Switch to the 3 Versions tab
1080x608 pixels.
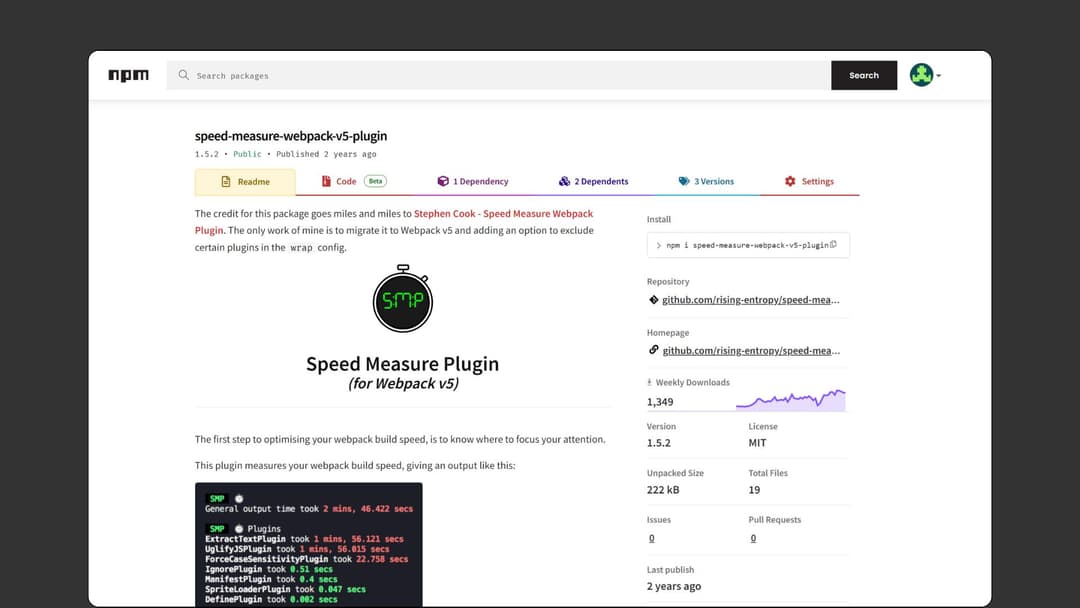[x=706, y=182]
